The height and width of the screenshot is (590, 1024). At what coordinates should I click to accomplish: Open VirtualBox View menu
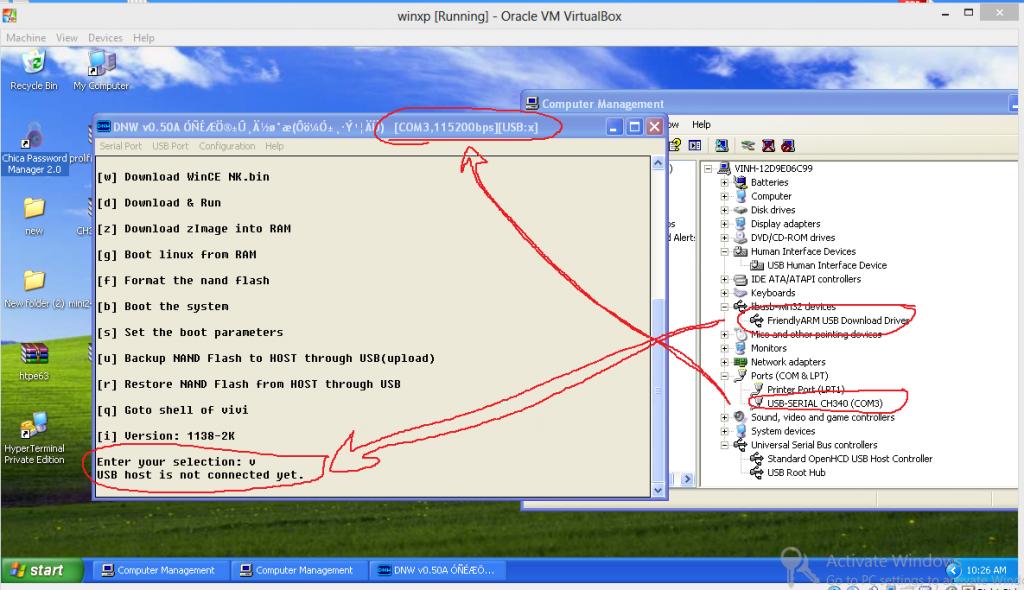coord(67,38)
